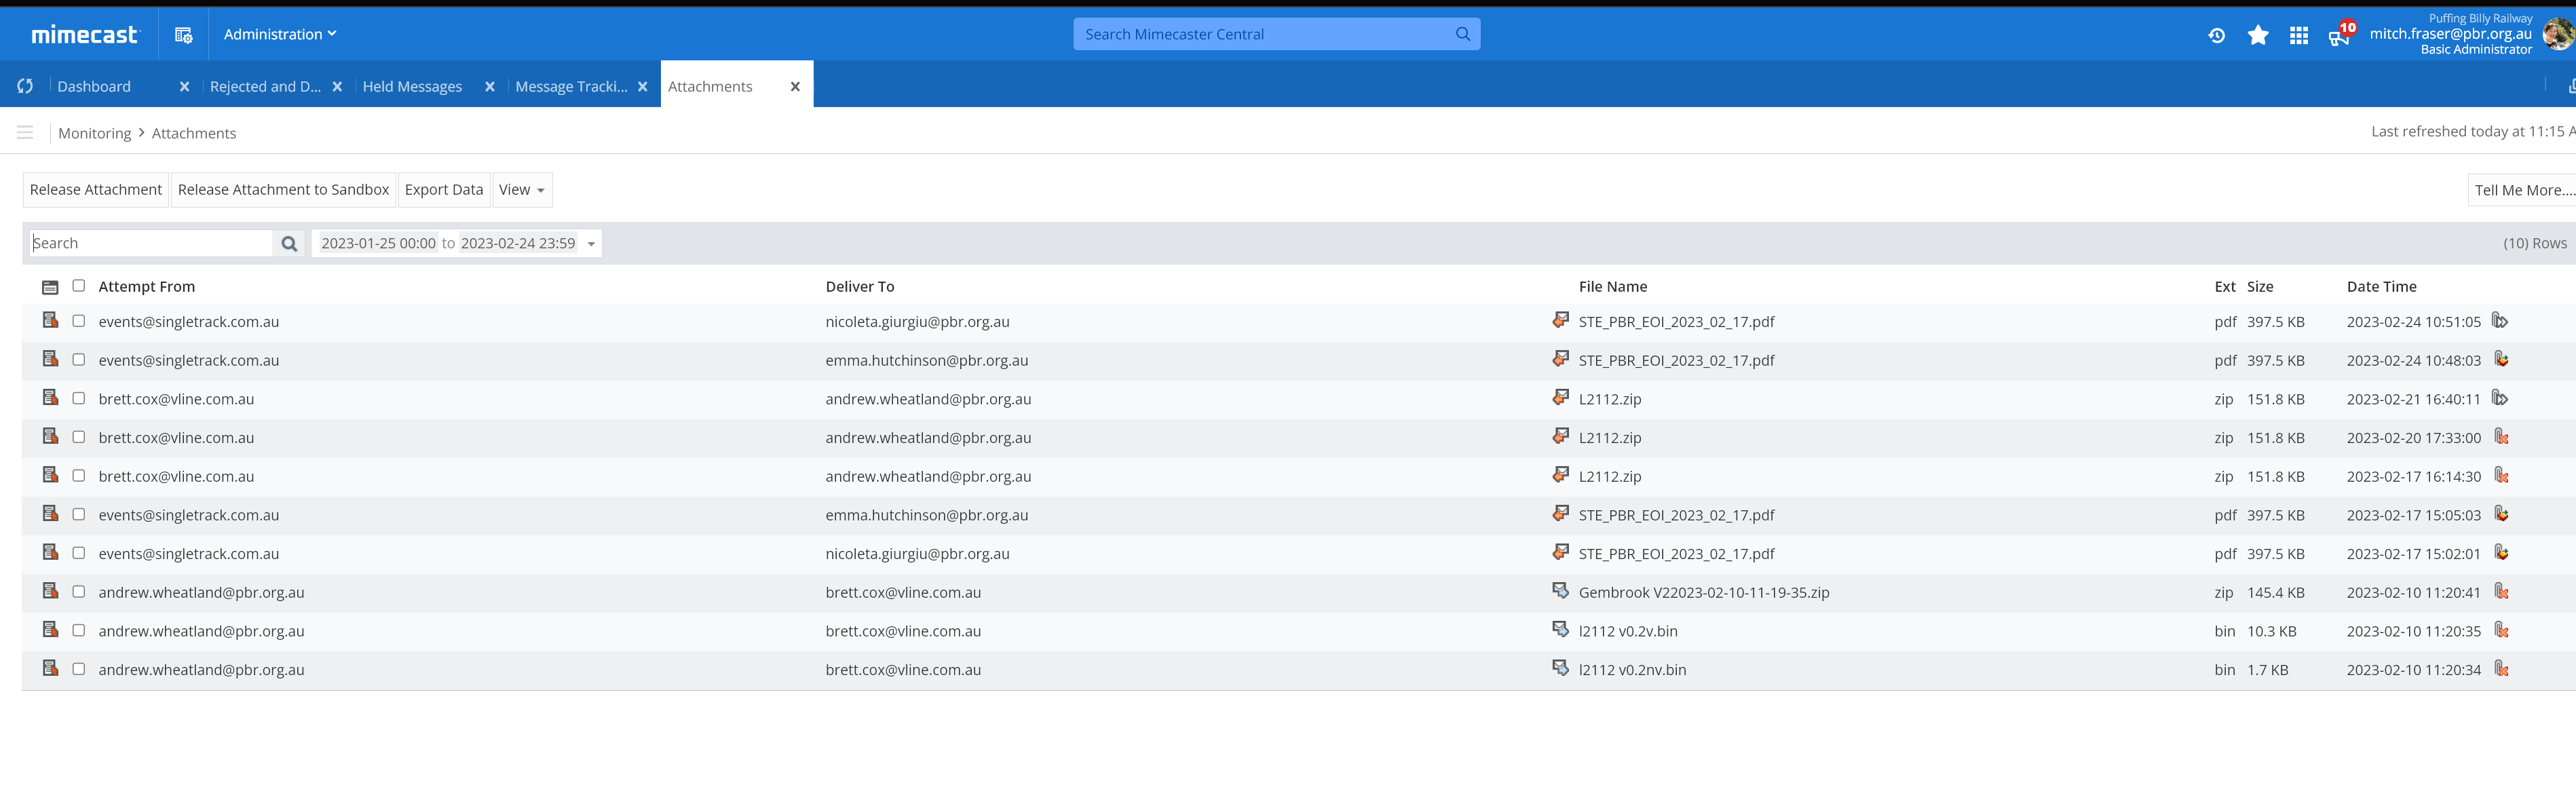The height and width of the screenshot is (802, 2576).
Task: Sort by the Attempt From column header
Action: (x=147, y=287)
